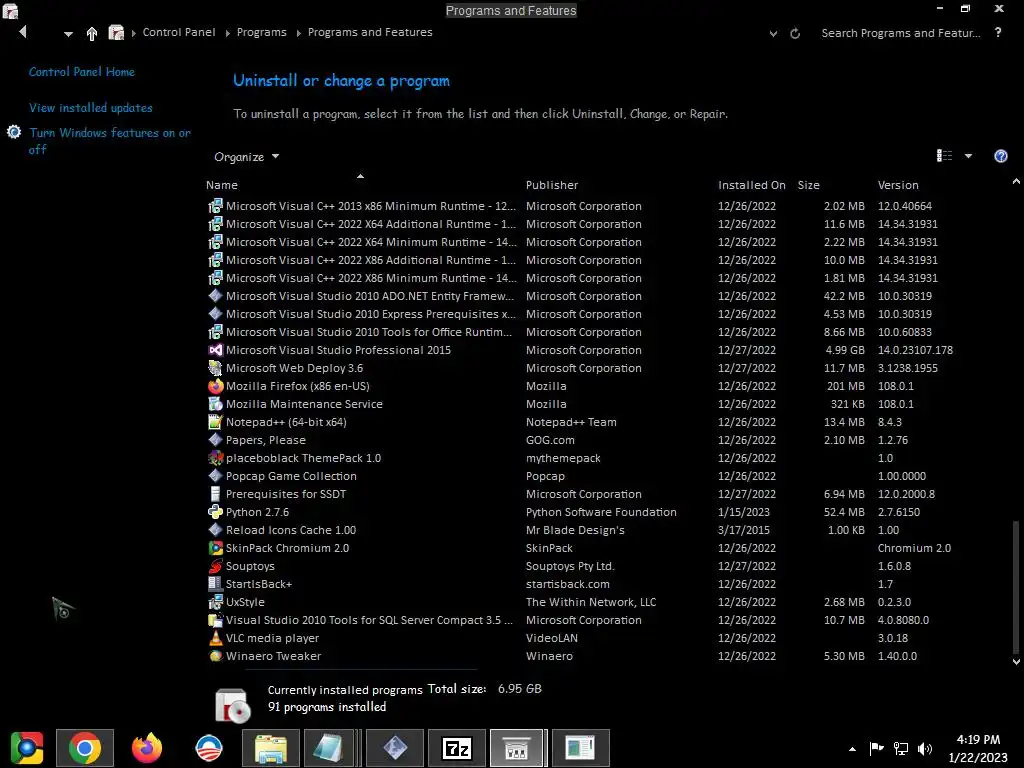Click the volume speaker tray icon
Viewport: 1024px width, 768px height.
925,749
